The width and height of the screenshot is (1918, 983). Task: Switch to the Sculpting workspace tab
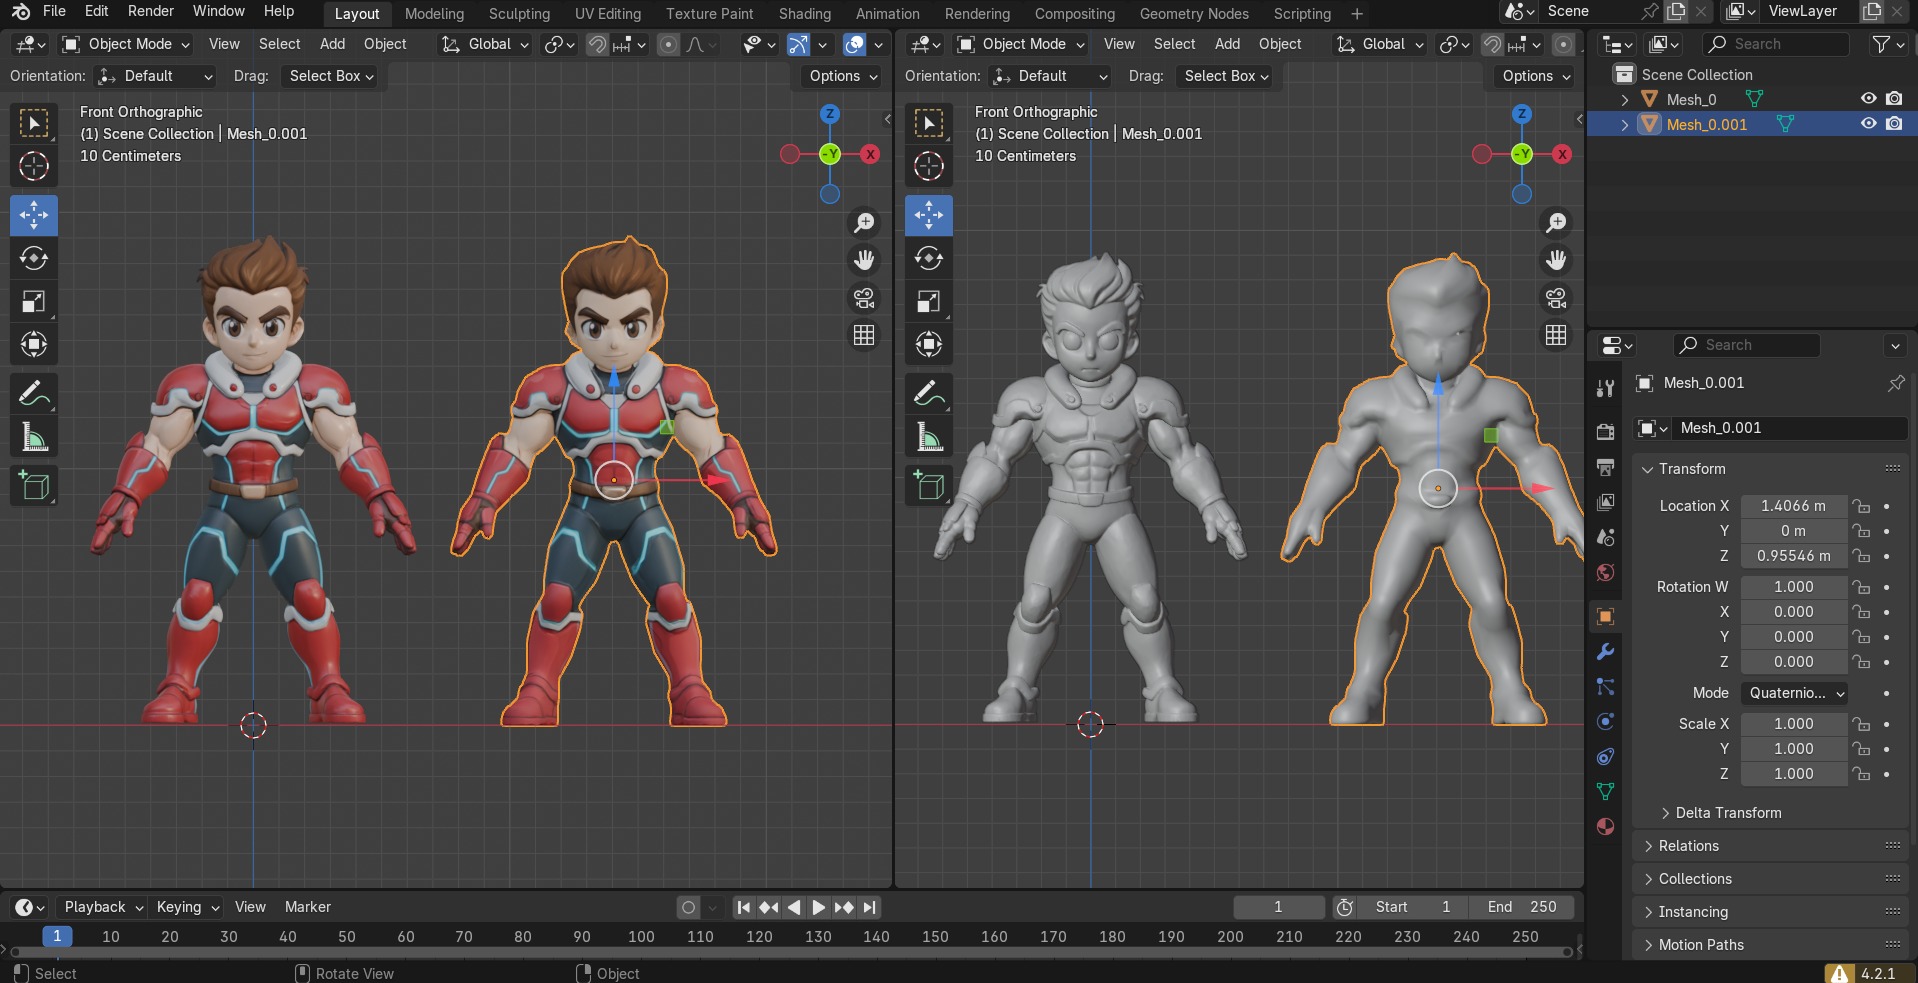[x=519, y=14]
